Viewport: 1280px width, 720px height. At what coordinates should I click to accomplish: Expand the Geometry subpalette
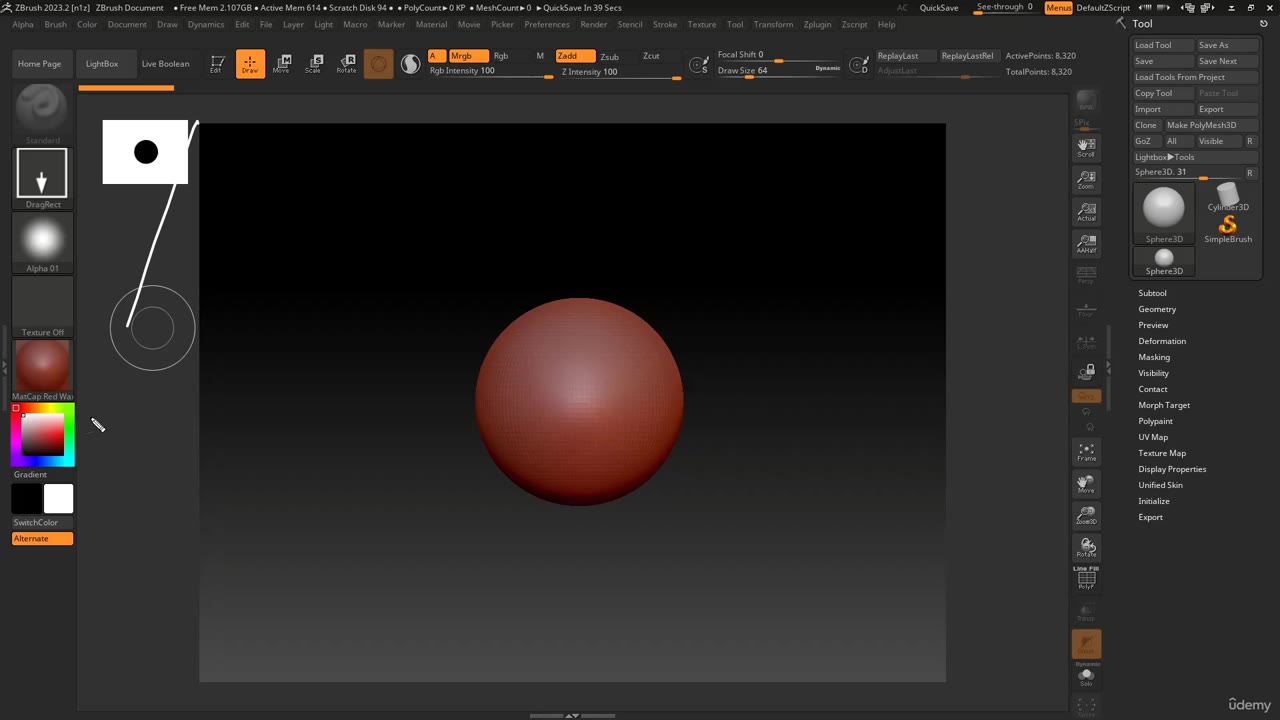(x=1157, y=309)
